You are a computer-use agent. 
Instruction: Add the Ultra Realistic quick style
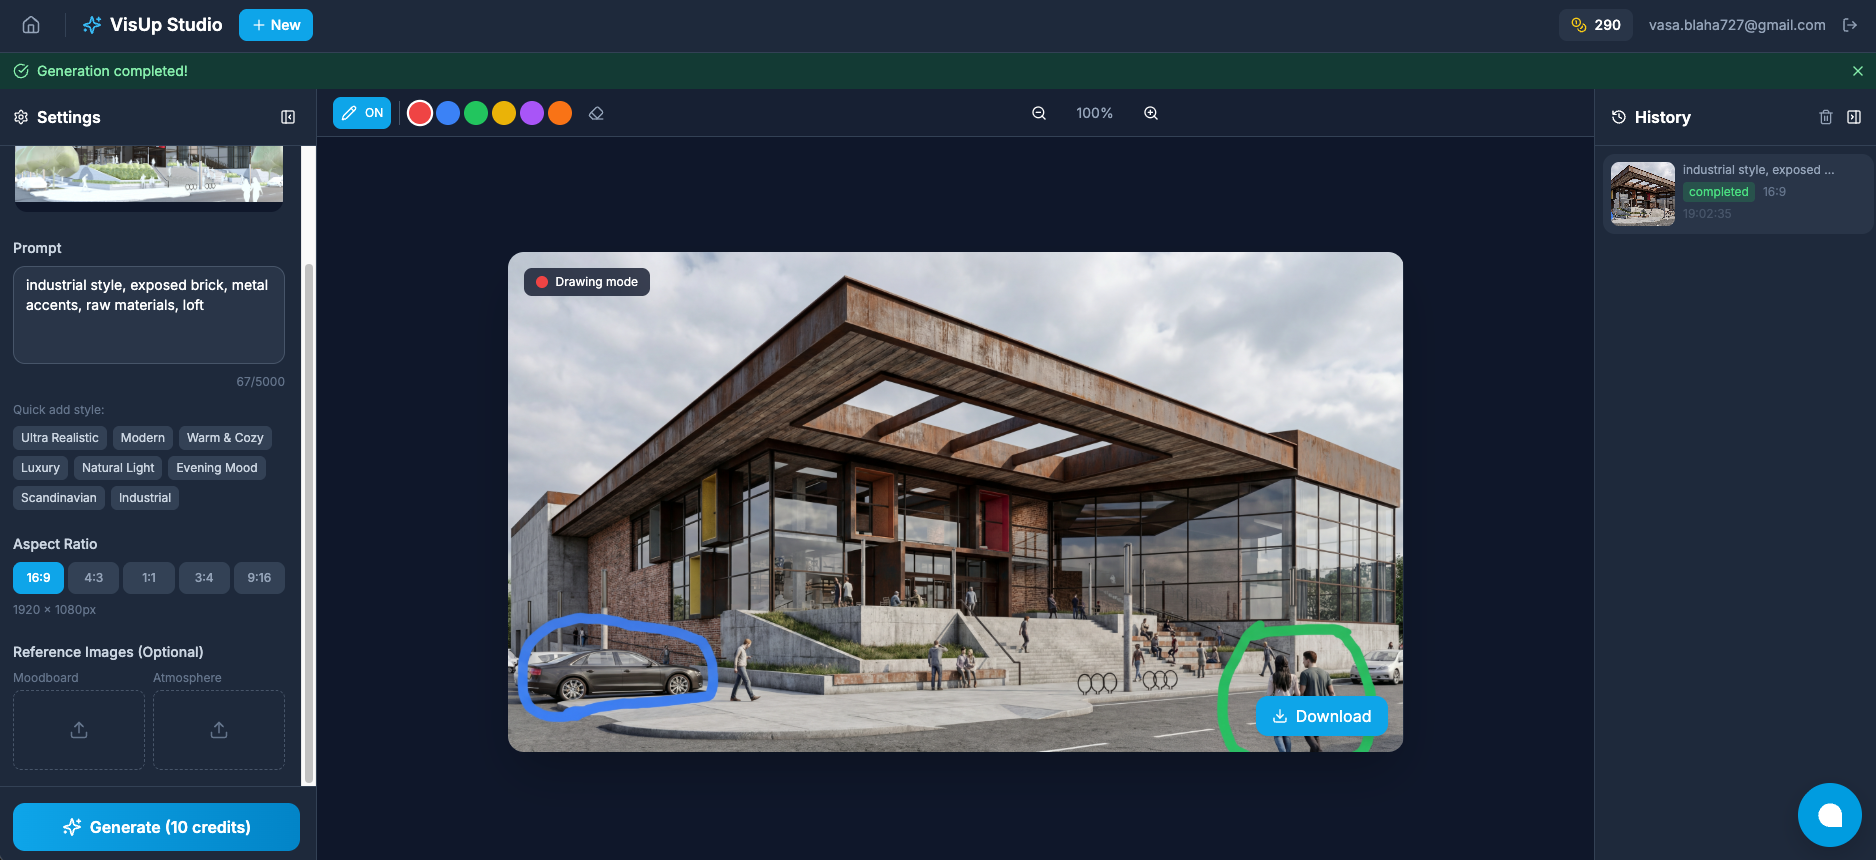tap(60, 438)
